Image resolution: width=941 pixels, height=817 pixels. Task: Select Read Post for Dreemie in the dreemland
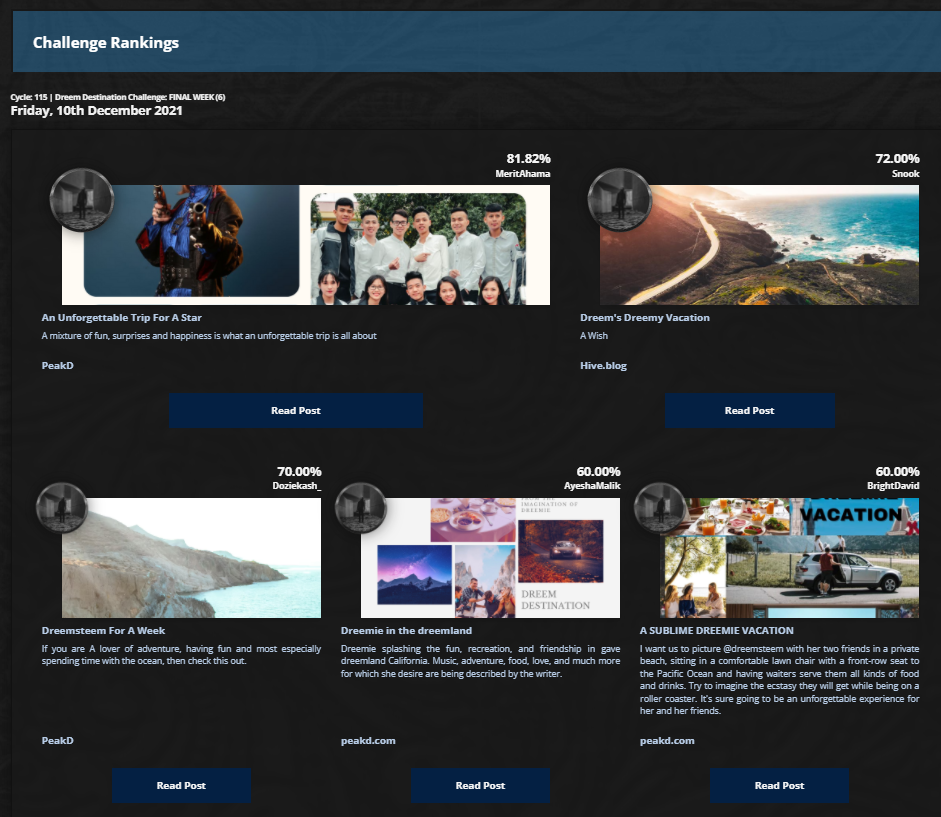[x=480, y=785]
